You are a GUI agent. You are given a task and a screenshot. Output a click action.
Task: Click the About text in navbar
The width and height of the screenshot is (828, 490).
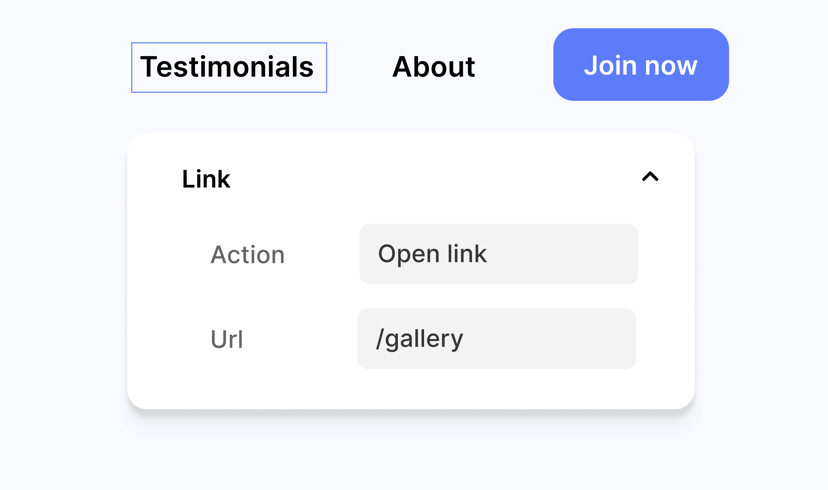(433, 67)
